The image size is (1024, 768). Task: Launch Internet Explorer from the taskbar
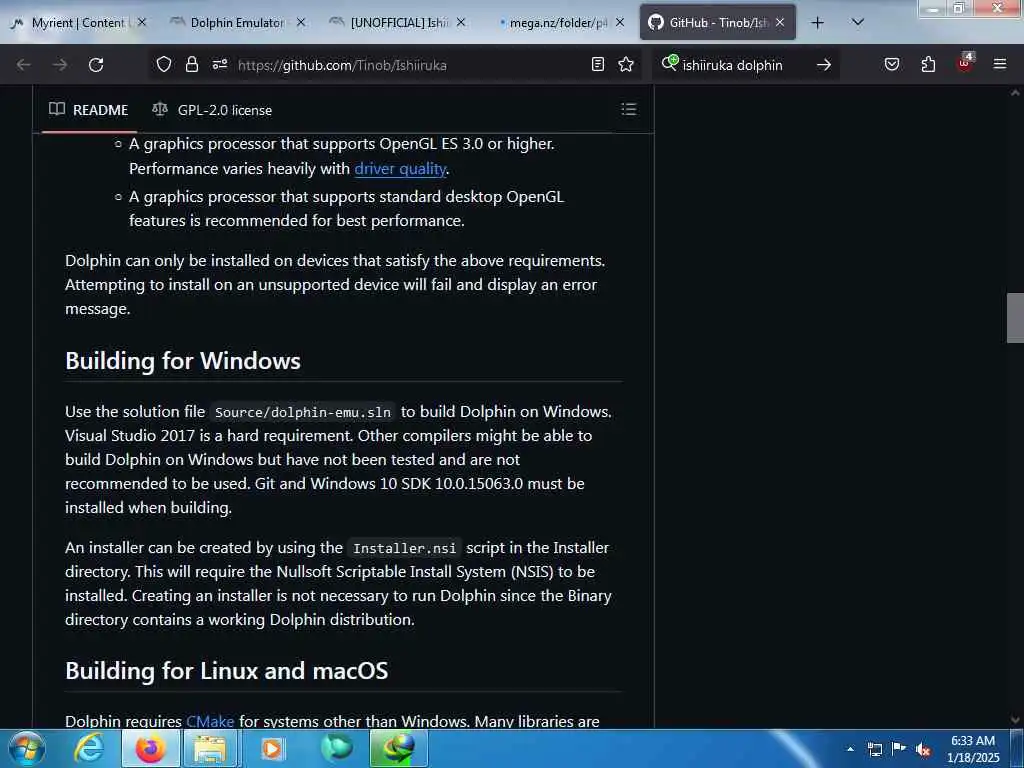(88, 748)
